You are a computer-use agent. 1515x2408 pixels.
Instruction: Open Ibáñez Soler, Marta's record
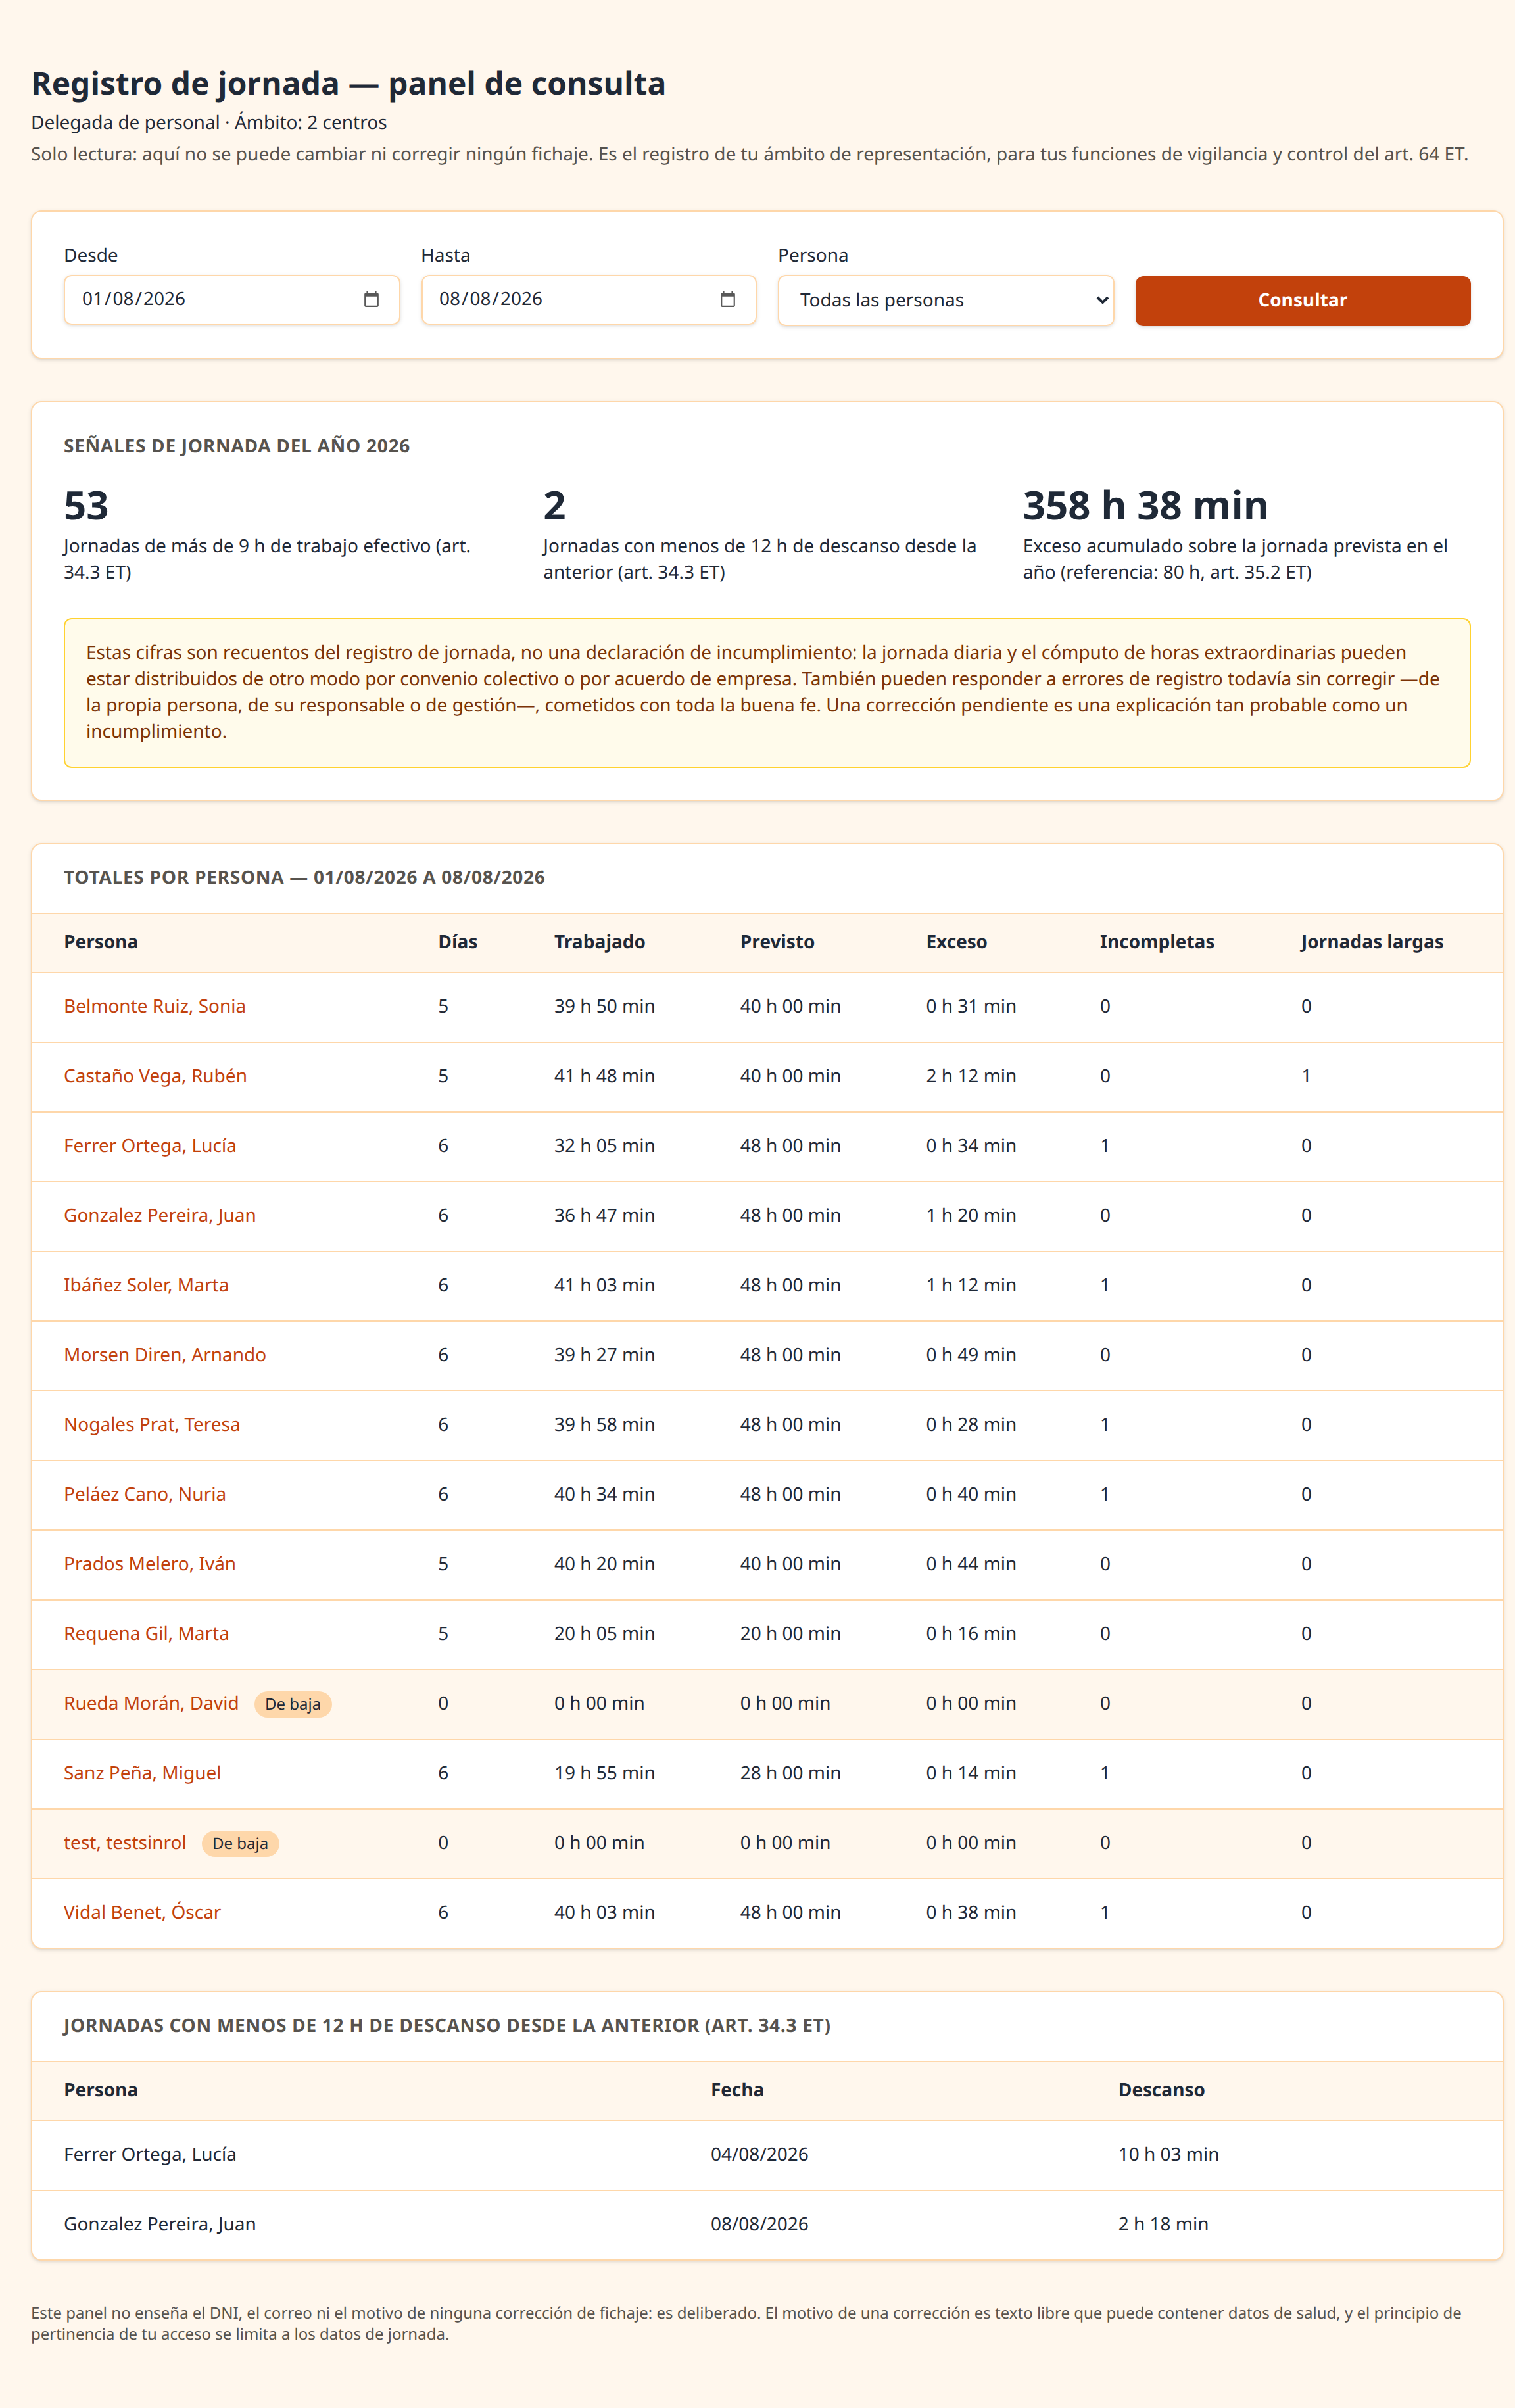click(146, 1285)
